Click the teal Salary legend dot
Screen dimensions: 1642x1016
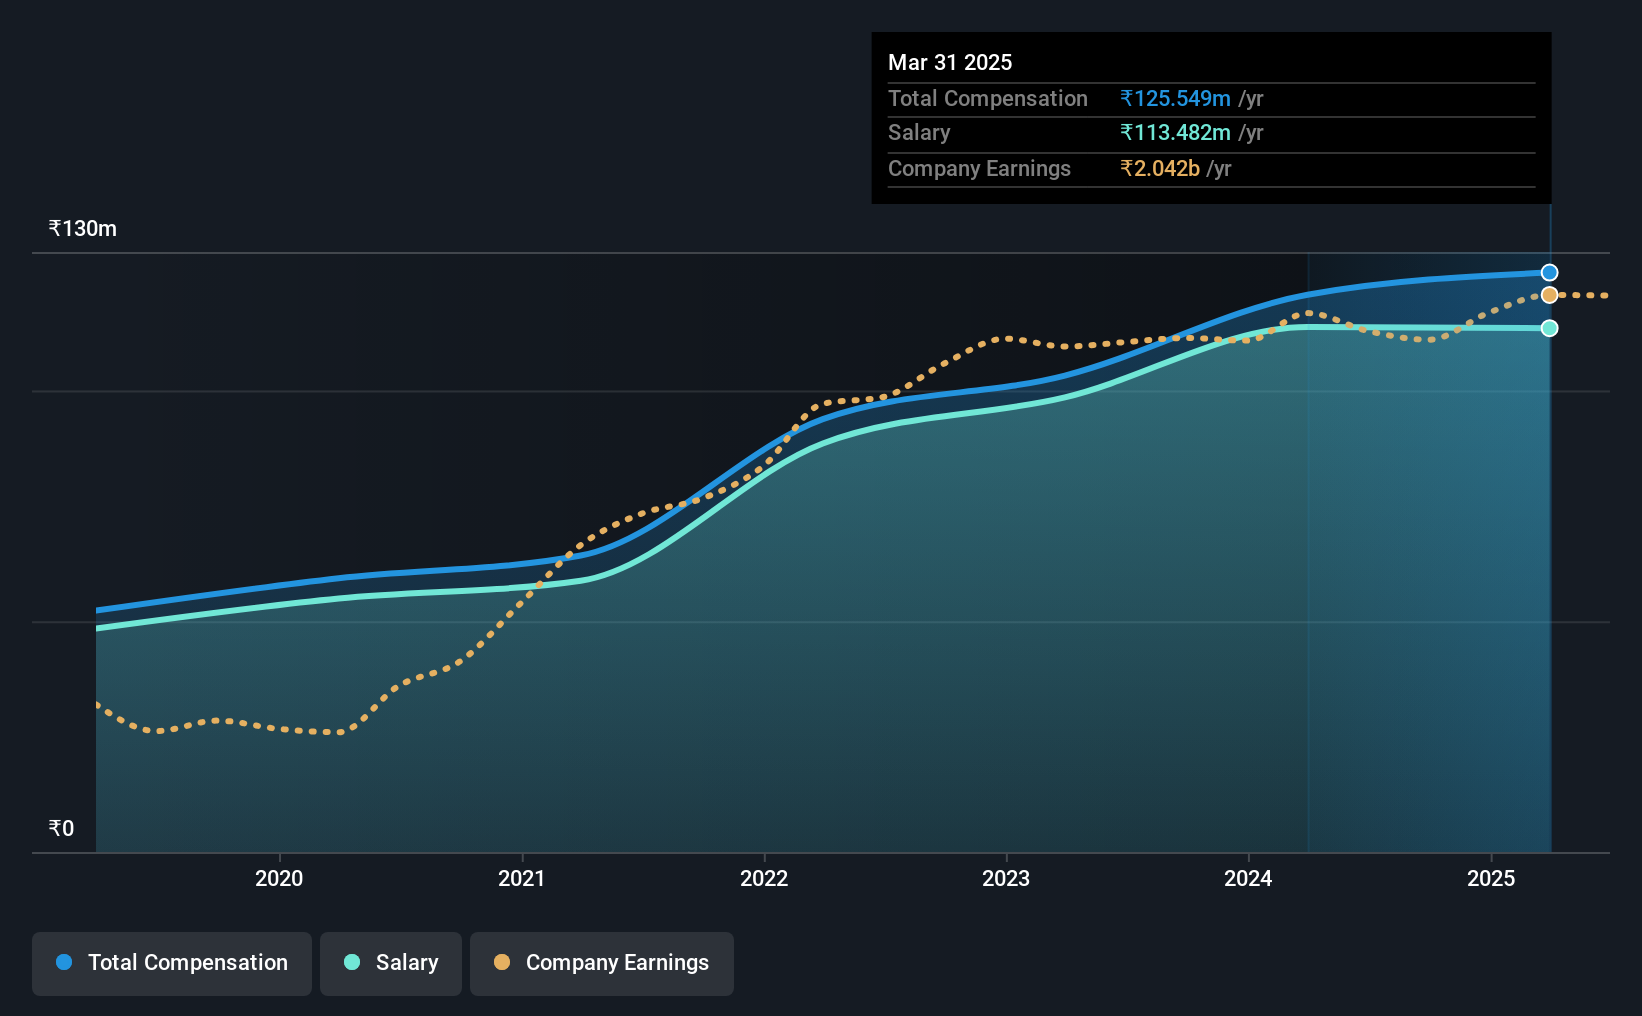pyautogui.click(x=352, y=962)
